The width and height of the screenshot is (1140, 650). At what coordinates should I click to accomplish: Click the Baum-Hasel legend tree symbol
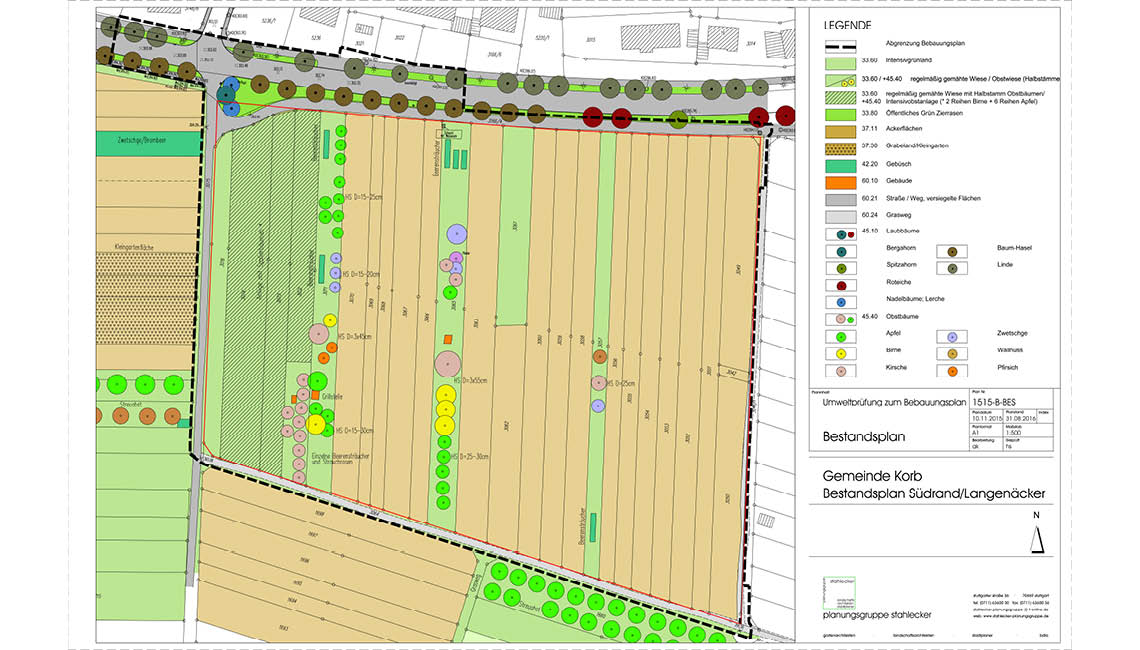952,251
